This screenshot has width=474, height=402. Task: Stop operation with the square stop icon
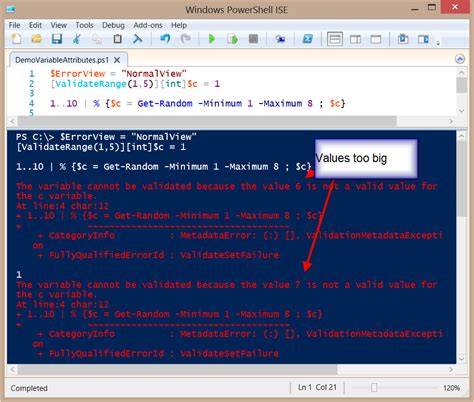tap(253, 39)
